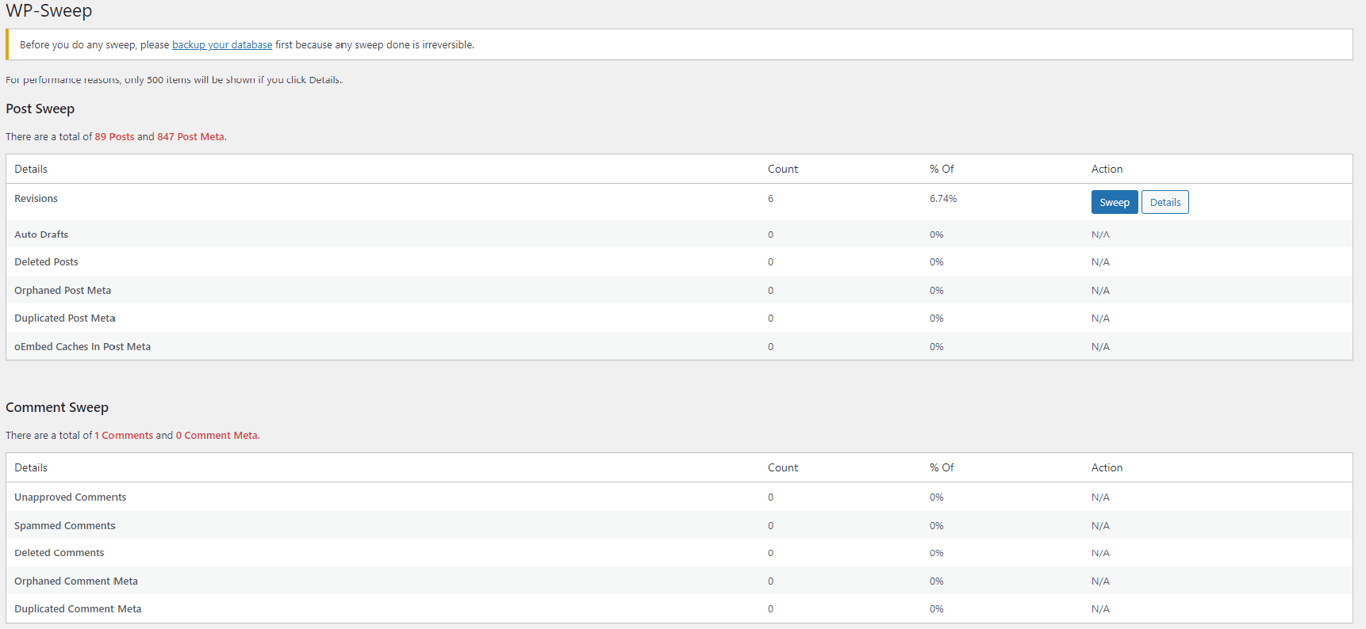
Task: Select the Revisions row label
Action: tap(36, 198)
